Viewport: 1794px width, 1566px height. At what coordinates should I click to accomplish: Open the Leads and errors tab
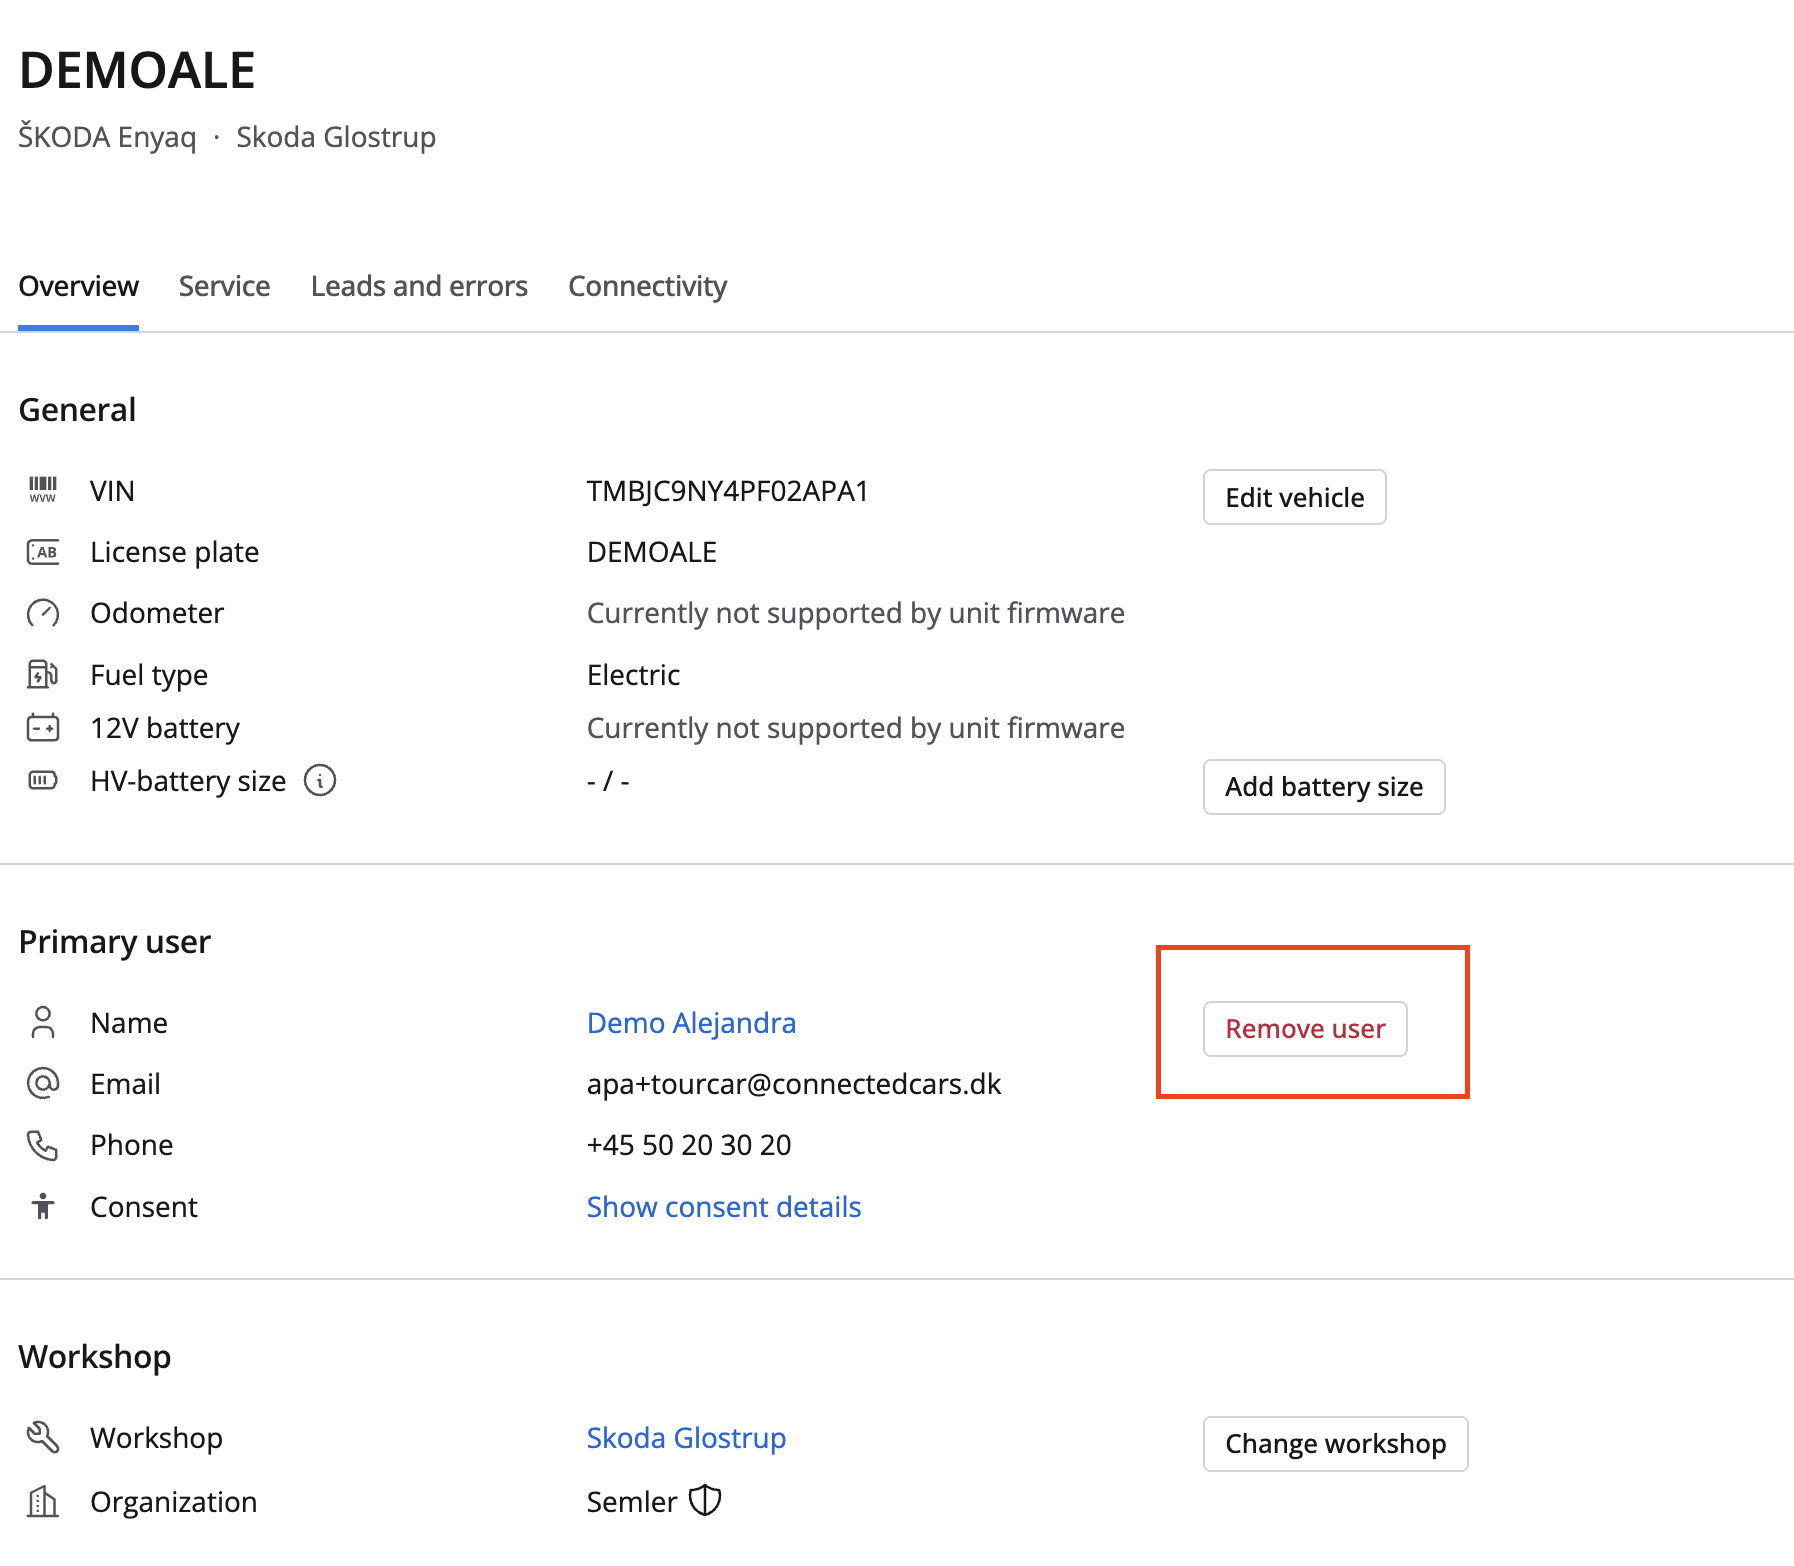click(419, 286)
